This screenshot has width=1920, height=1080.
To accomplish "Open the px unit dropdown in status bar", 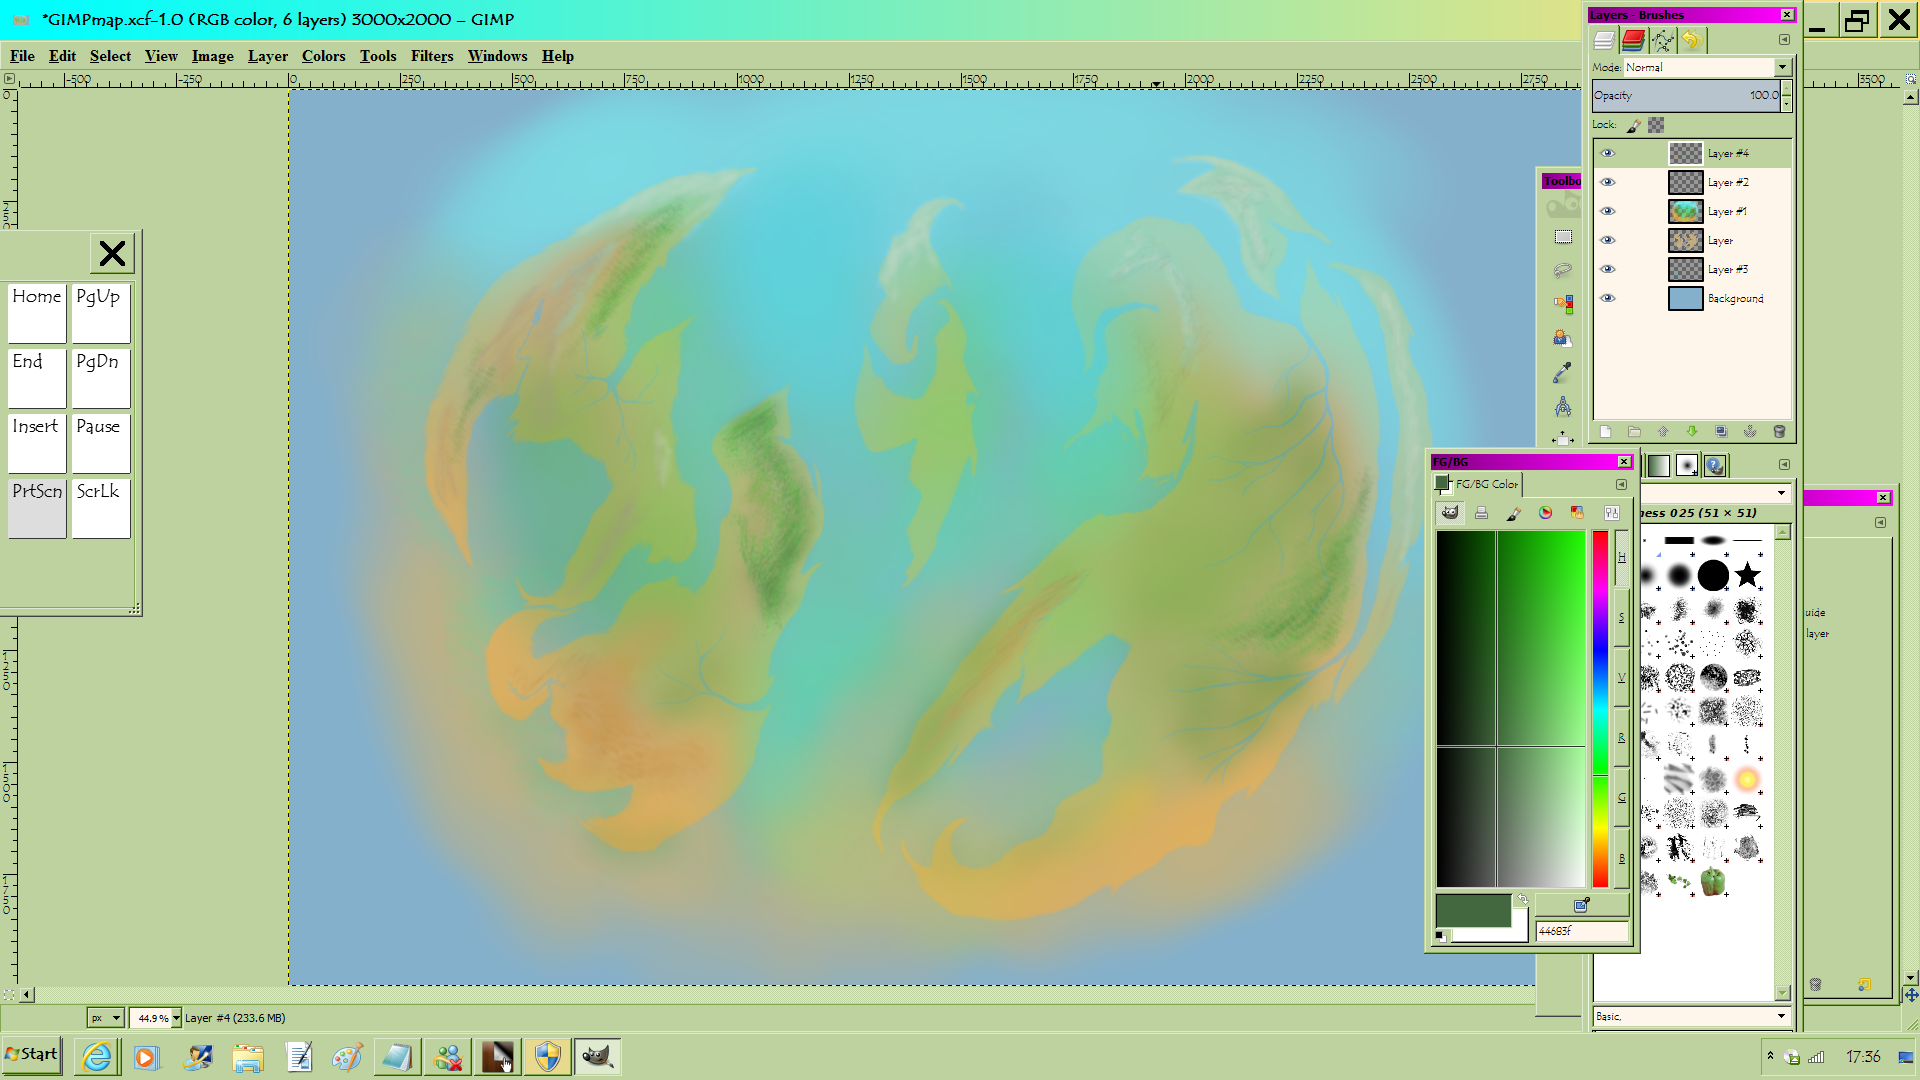I will (105, 1018).
